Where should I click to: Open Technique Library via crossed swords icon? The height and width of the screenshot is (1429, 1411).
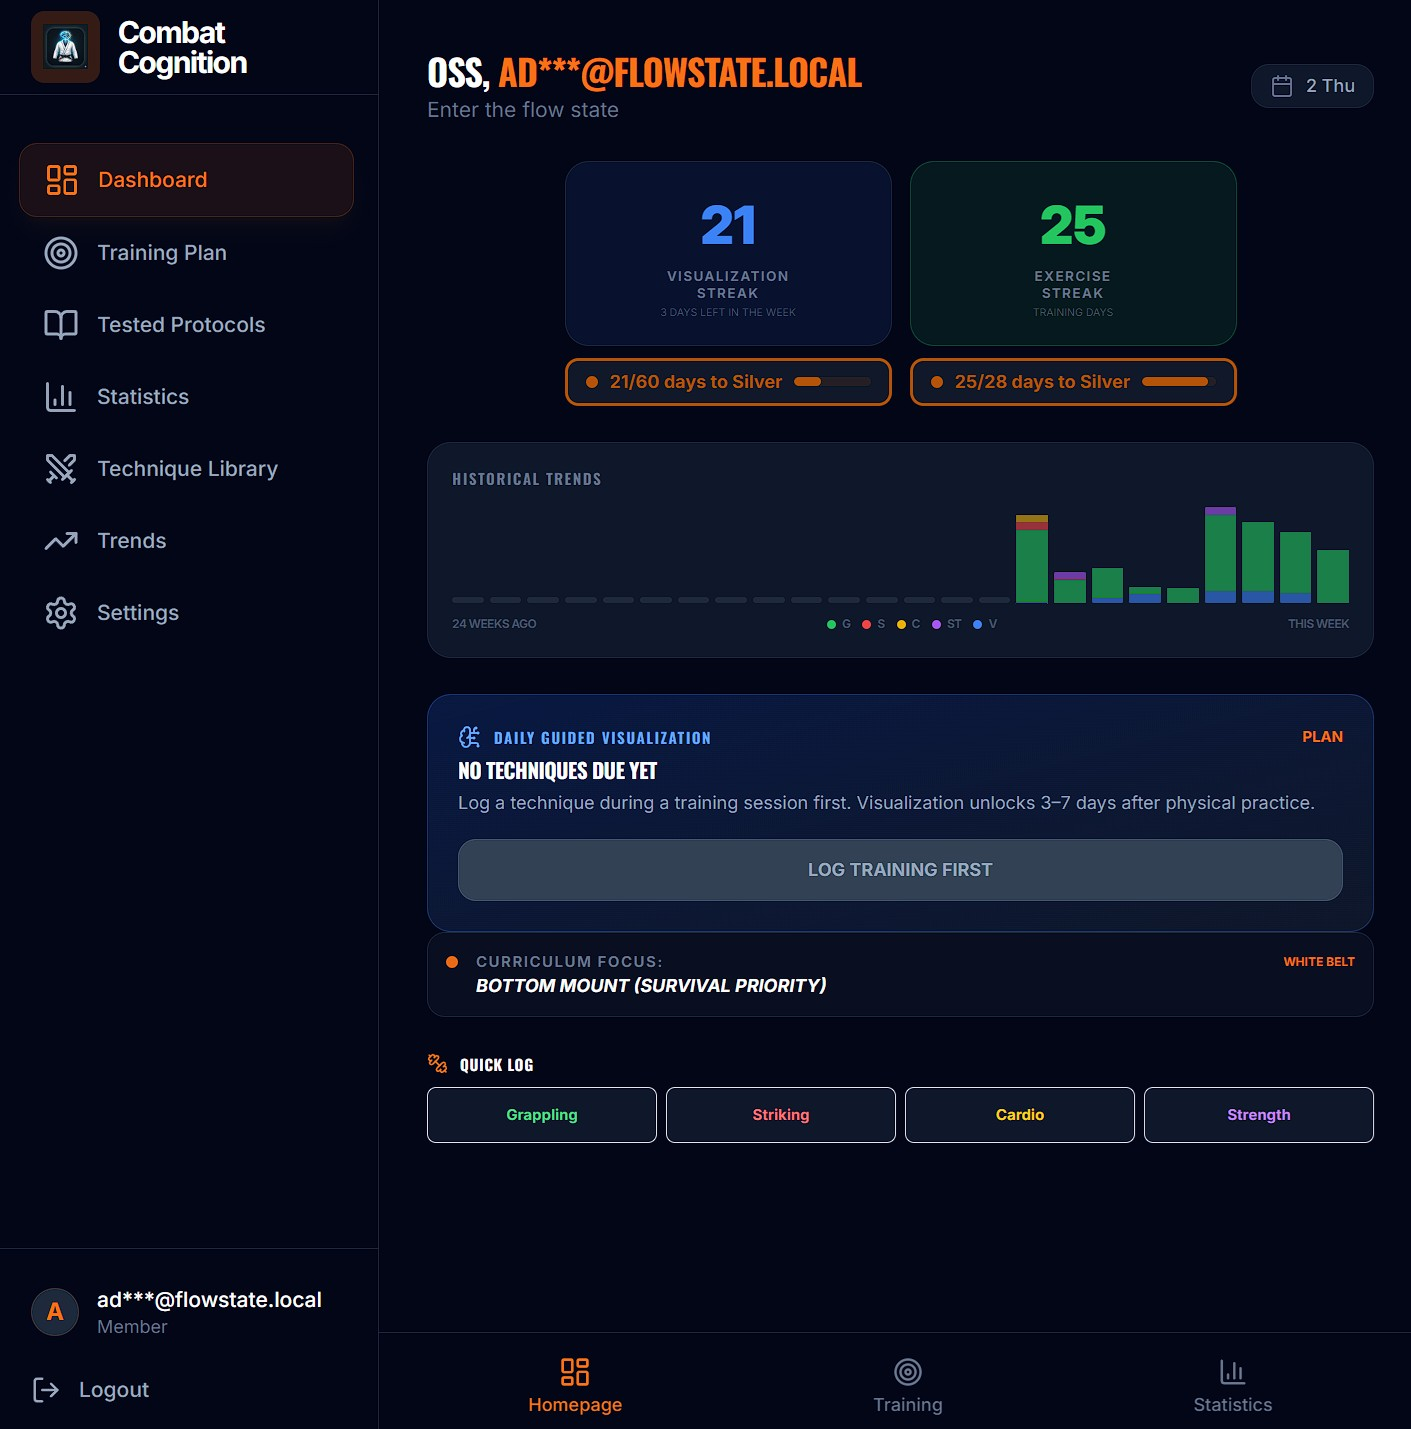[60, 468]
